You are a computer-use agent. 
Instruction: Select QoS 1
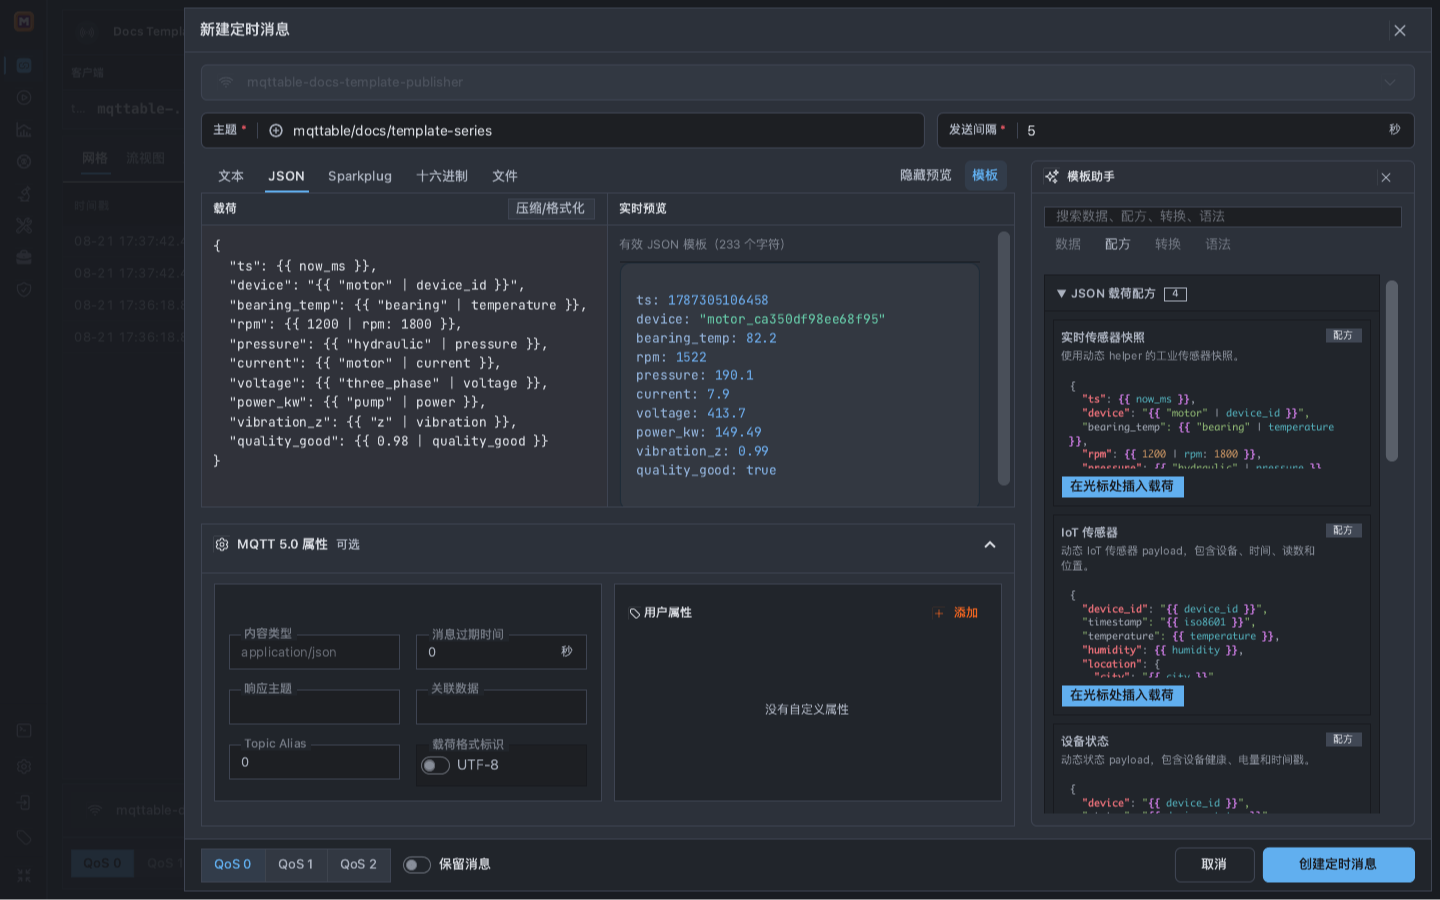tap(296, 865)
